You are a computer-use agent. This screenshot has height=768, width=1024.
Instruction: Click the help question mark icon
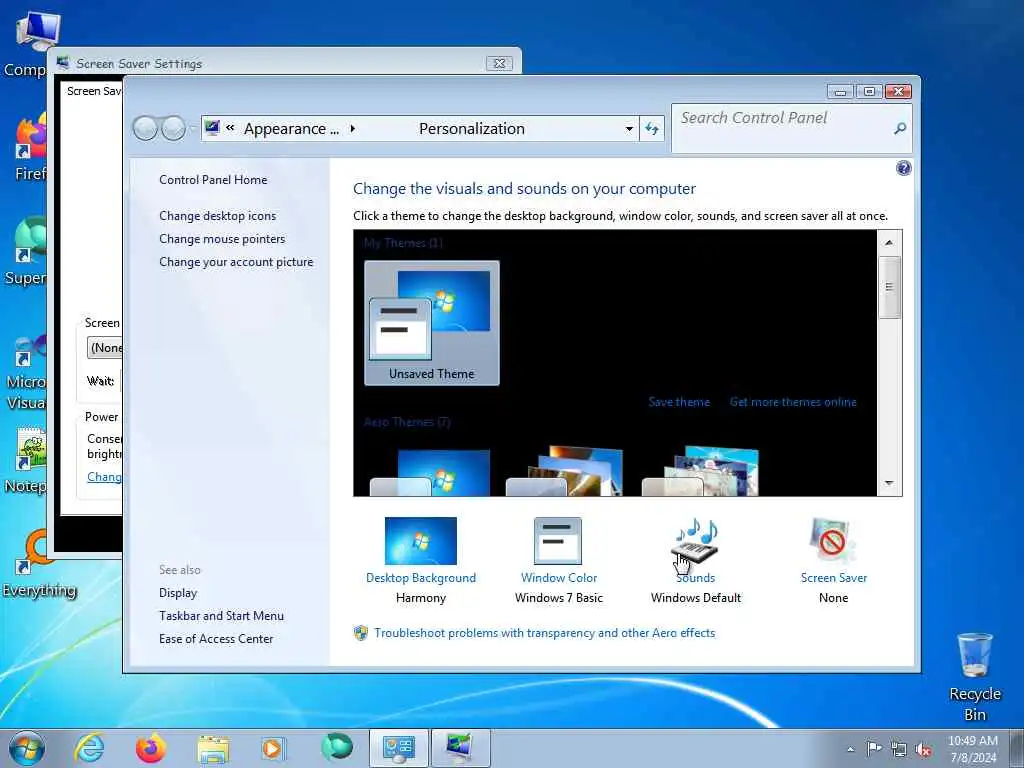click(903, 168)
